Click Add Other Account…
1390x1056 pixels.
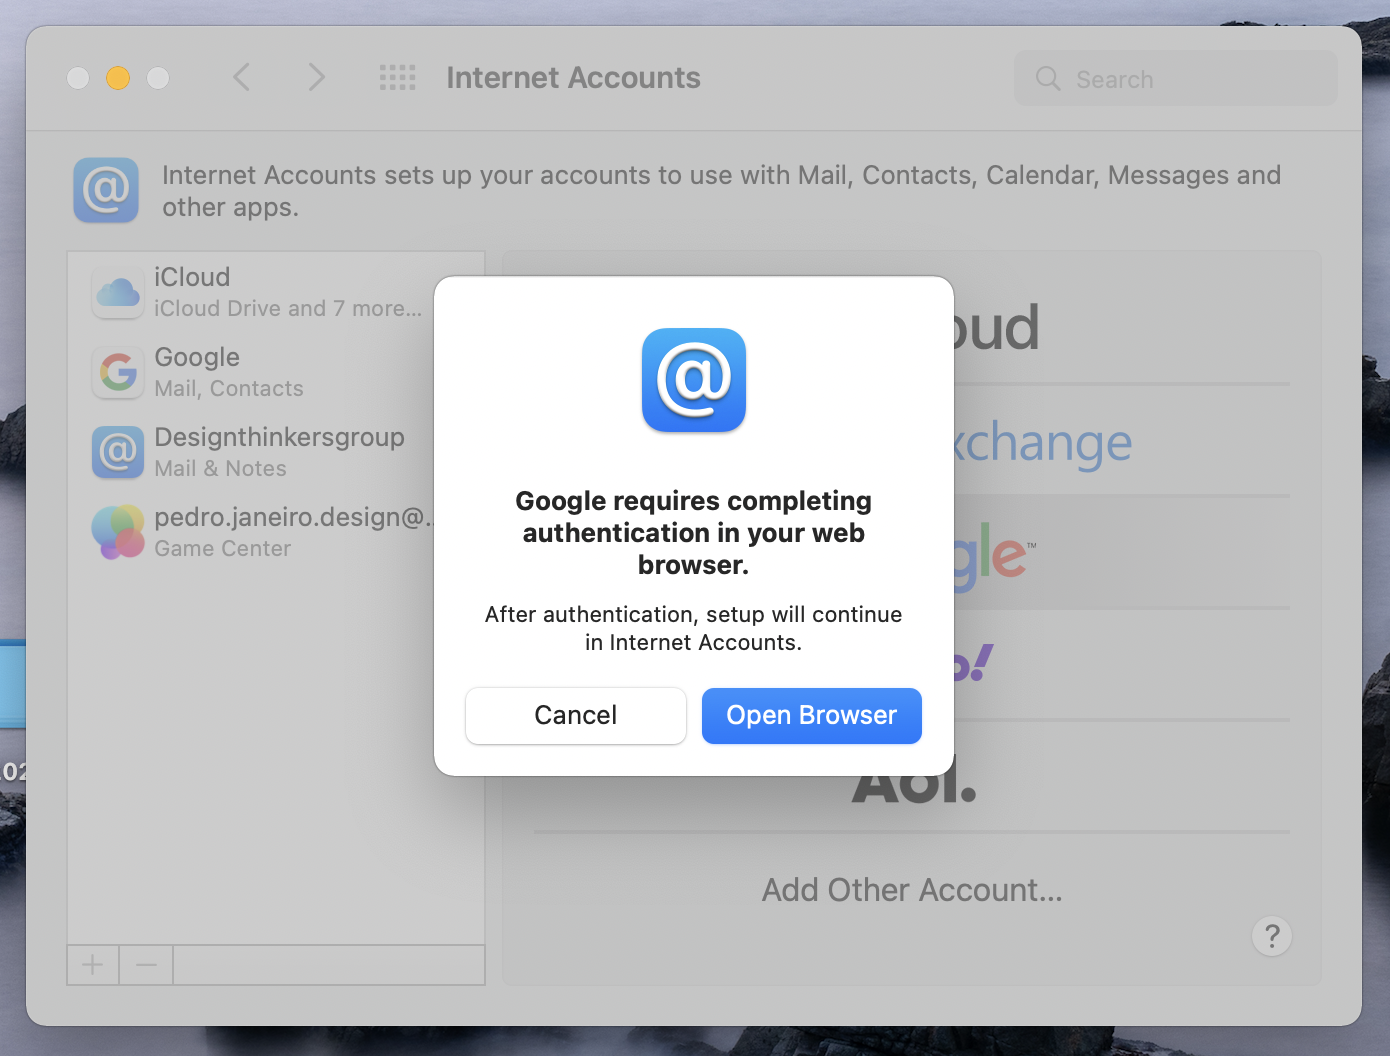coord(912,890)
